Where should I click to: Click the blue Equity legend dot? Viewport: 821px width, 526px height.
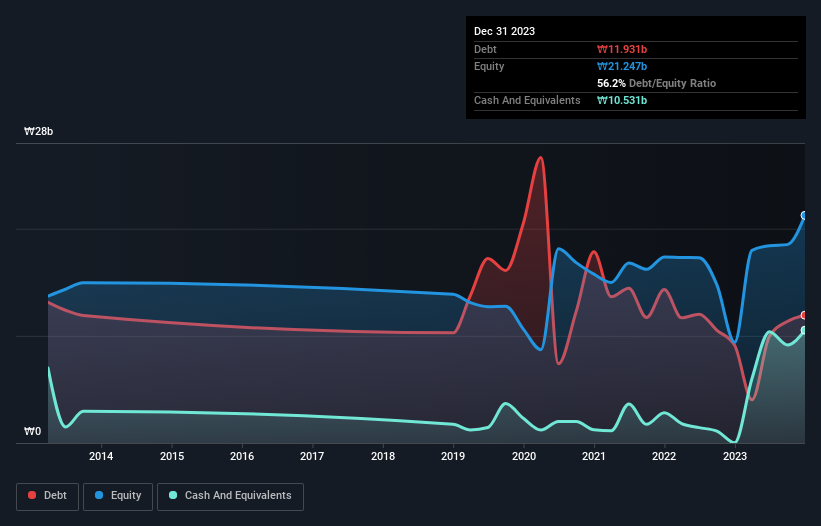tap(99, 495)
